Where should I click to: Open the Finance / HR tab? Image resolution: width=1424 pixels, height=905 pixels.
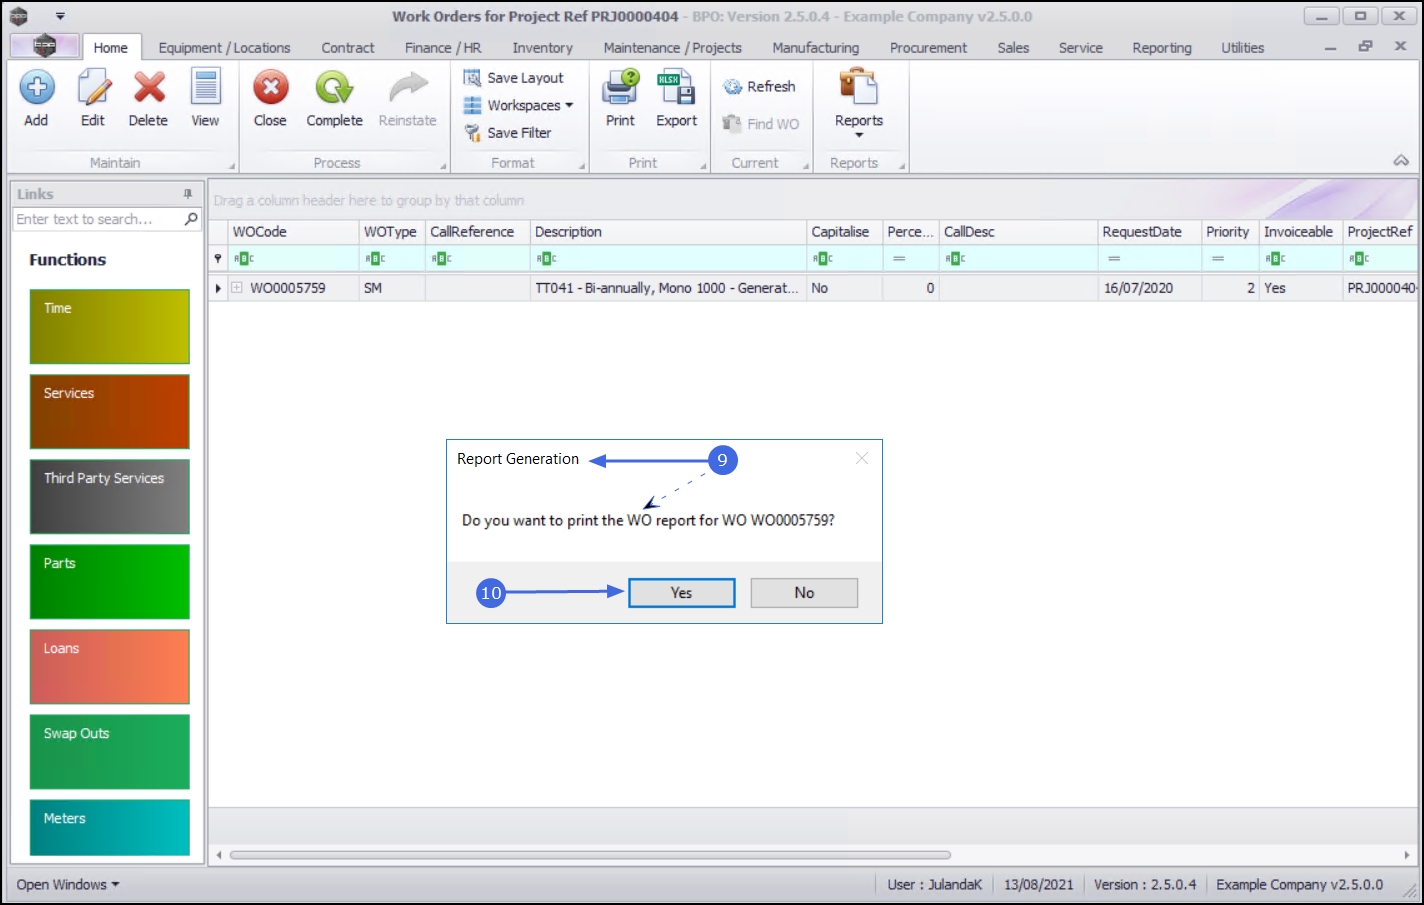tap(443, 48)
